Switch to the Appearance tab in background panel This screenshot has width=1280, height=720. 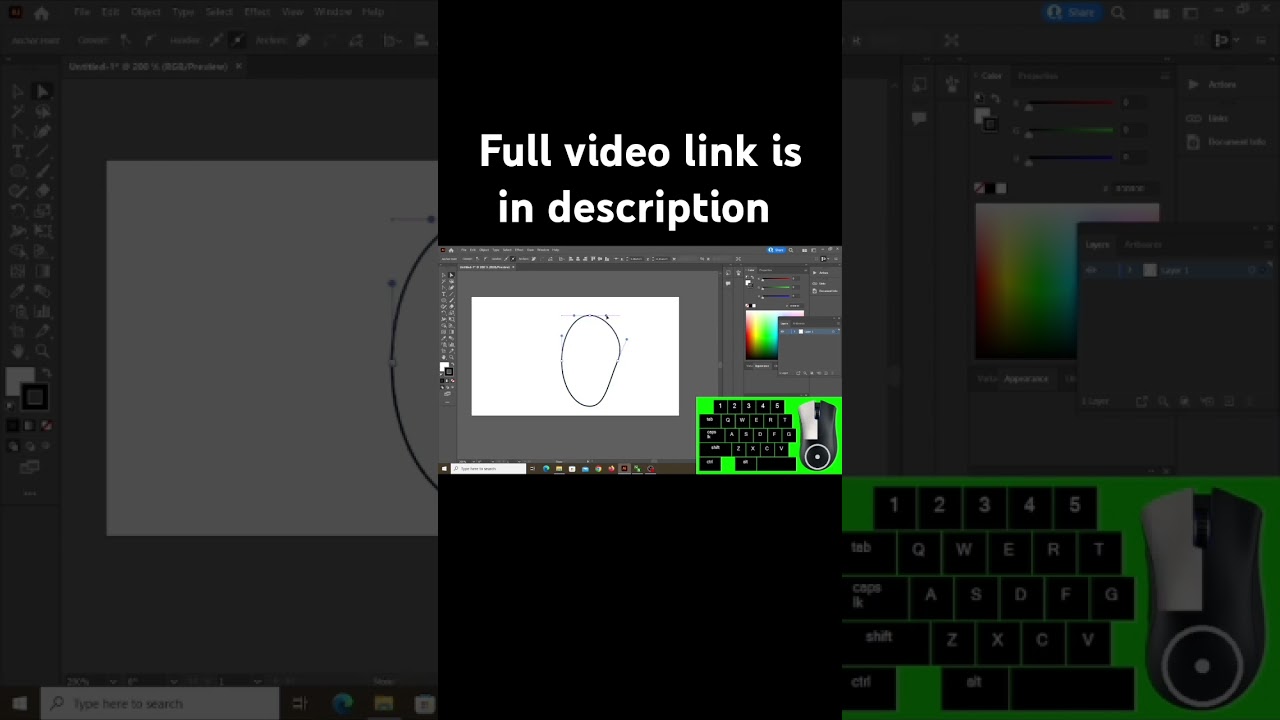pyautogui.click(x=1026, y=379)
